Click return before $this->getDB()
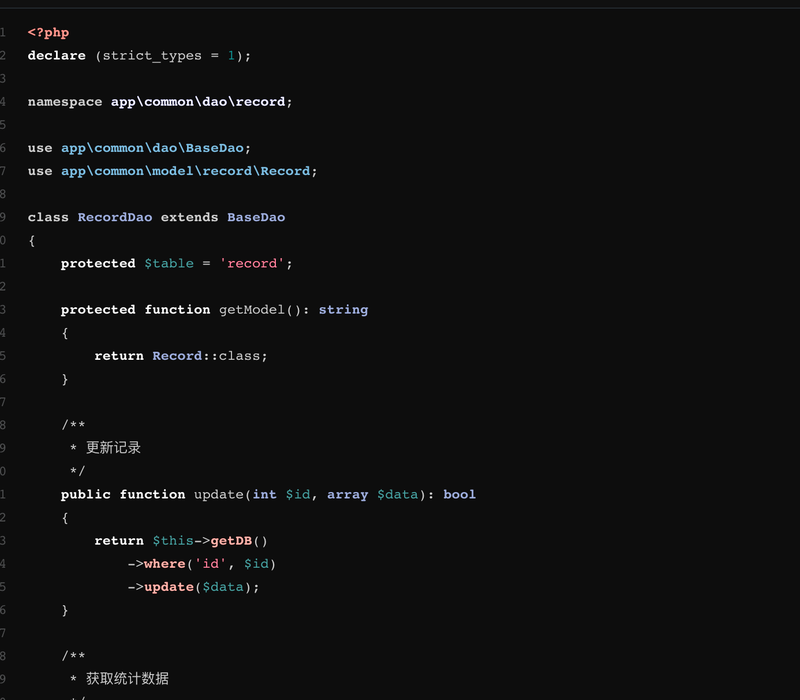 click(119, 541)
